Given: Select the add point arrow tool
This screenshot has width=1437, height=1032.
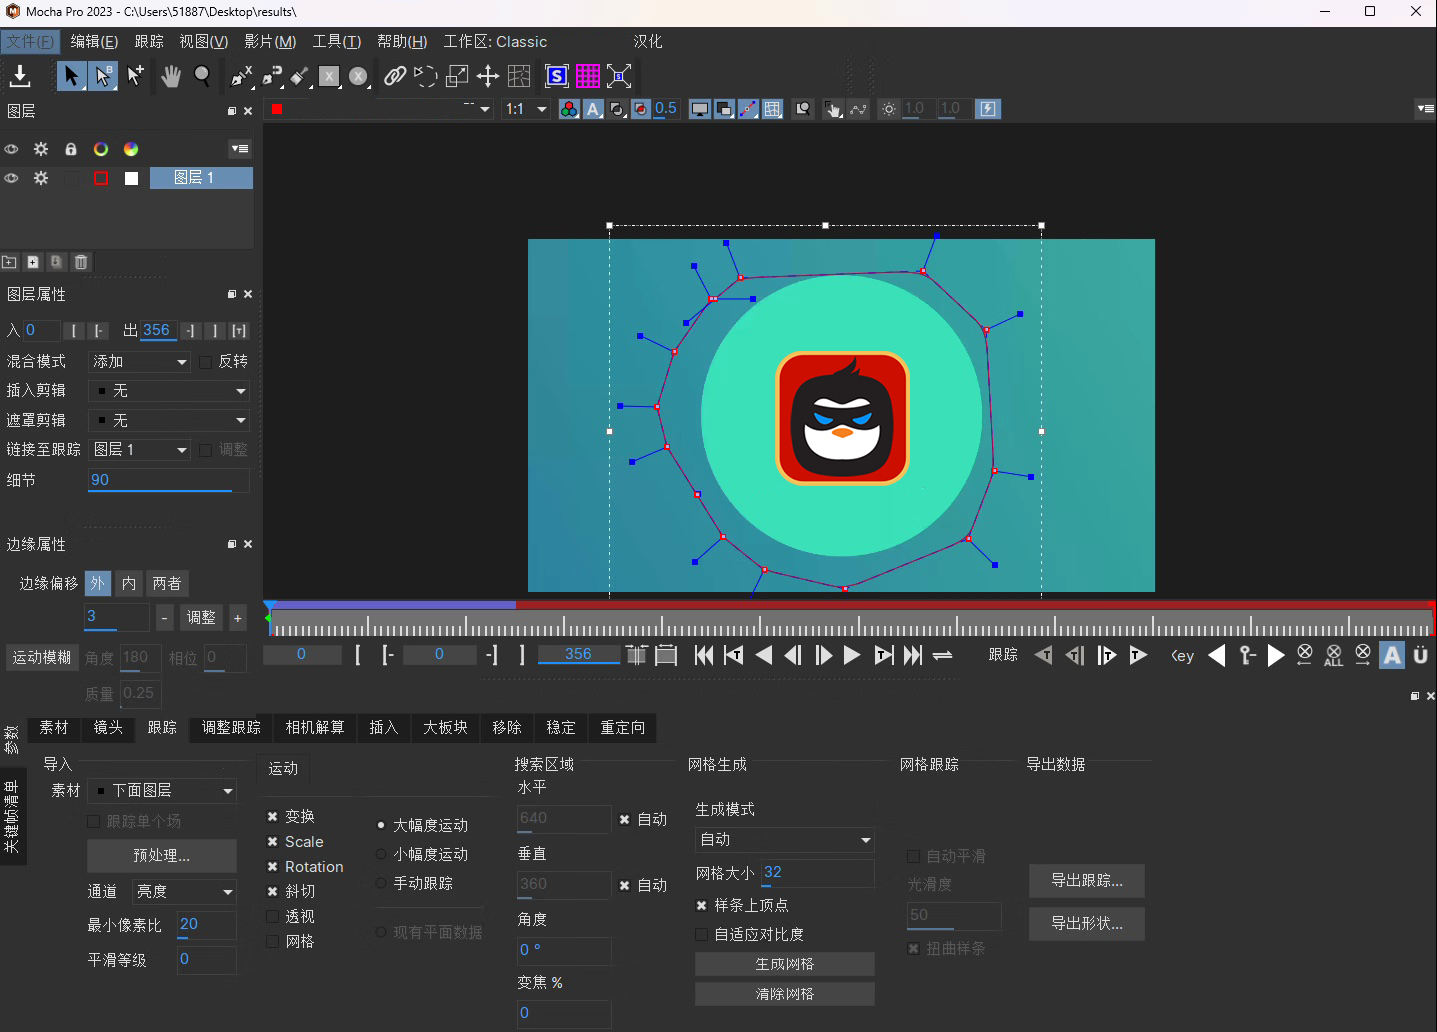Looking at the screenshot, I should coord(135,76).
